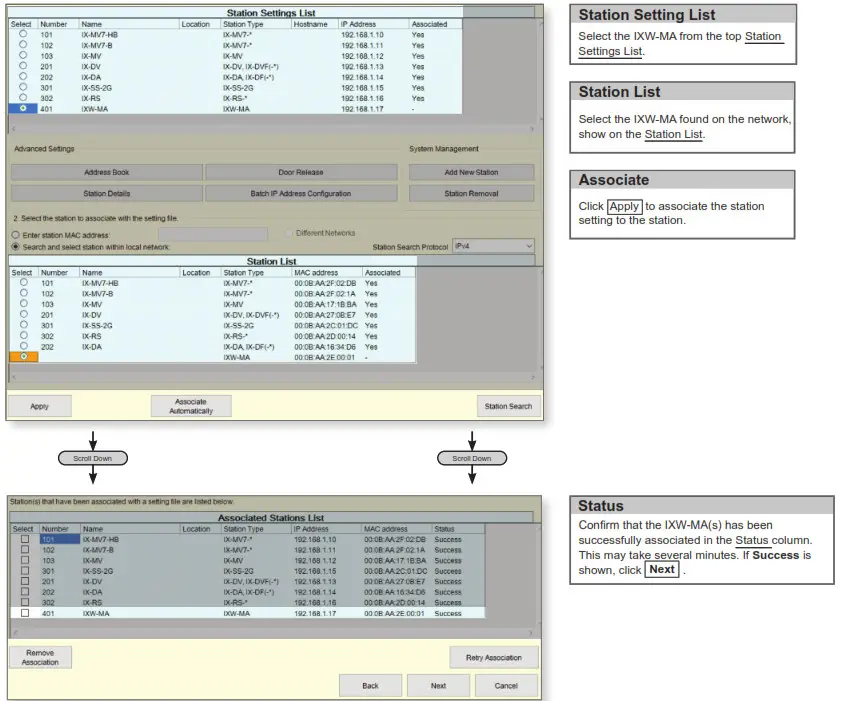The height and width of the screenshot is (701, 844).
Task: Check the box for 101 in Associated Stations List
Action: point(25,539)
